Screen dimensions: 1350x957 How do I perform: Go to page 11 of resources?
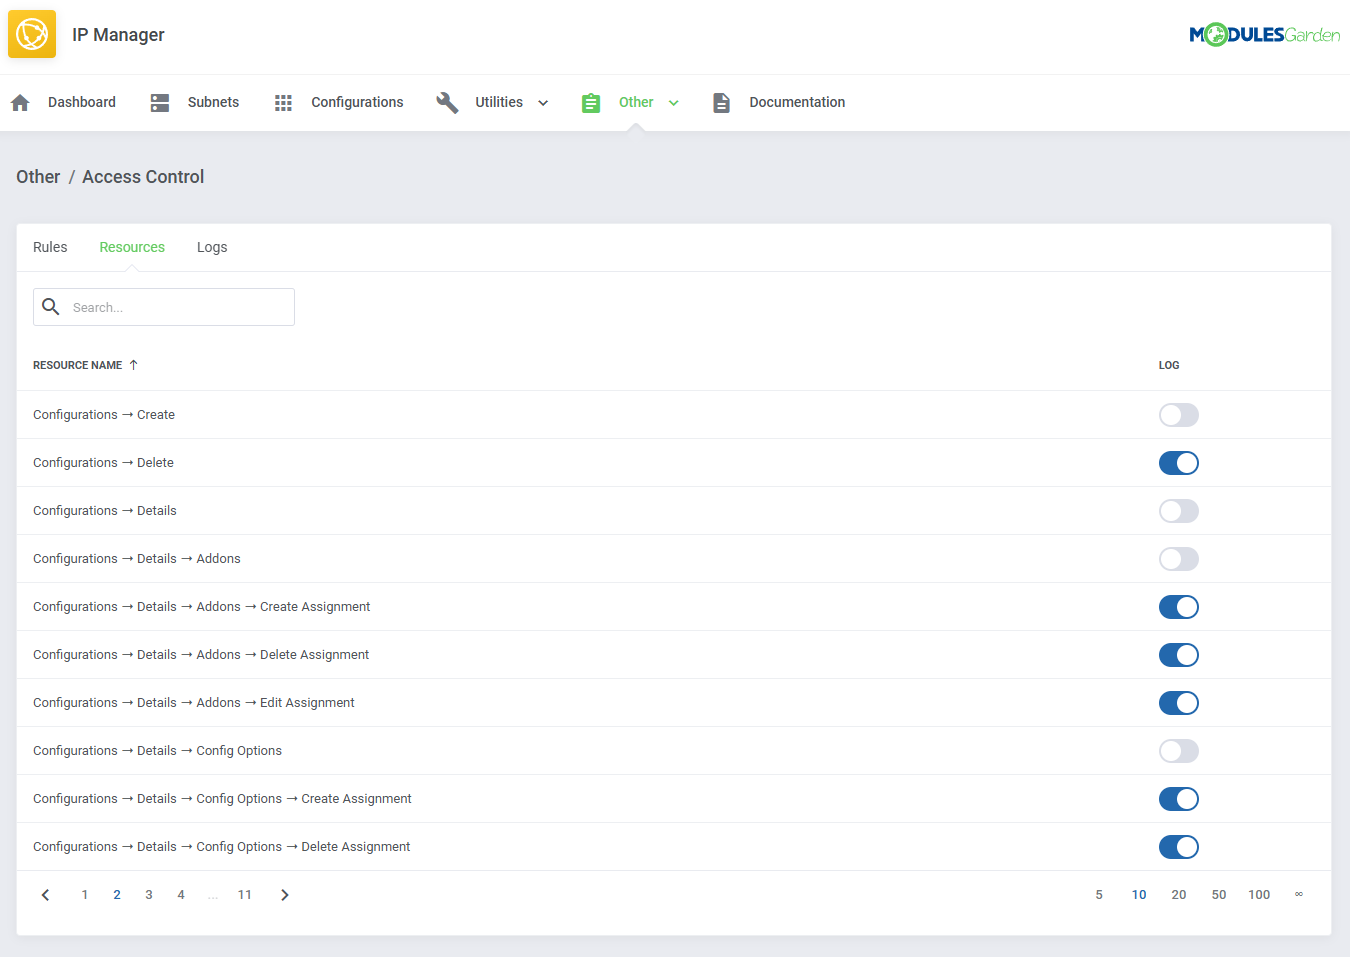(x=245, y=894)
